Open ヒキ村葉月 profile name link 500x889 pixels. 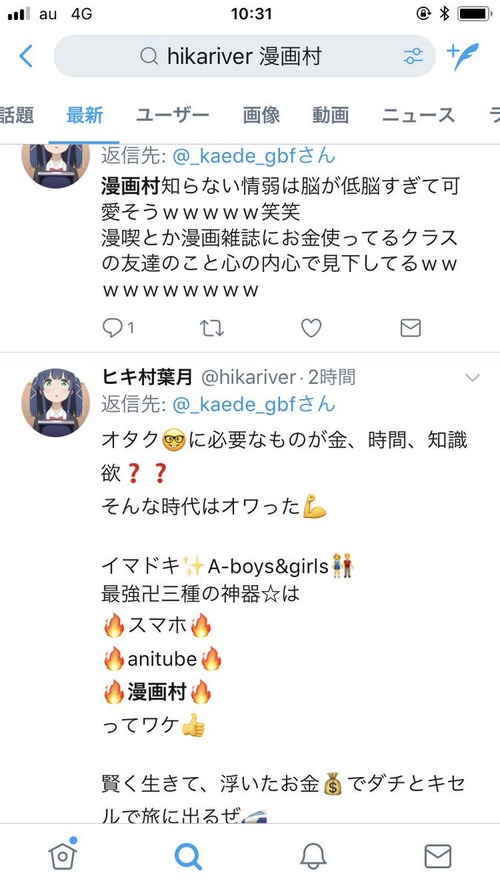[x=147, y=376]
